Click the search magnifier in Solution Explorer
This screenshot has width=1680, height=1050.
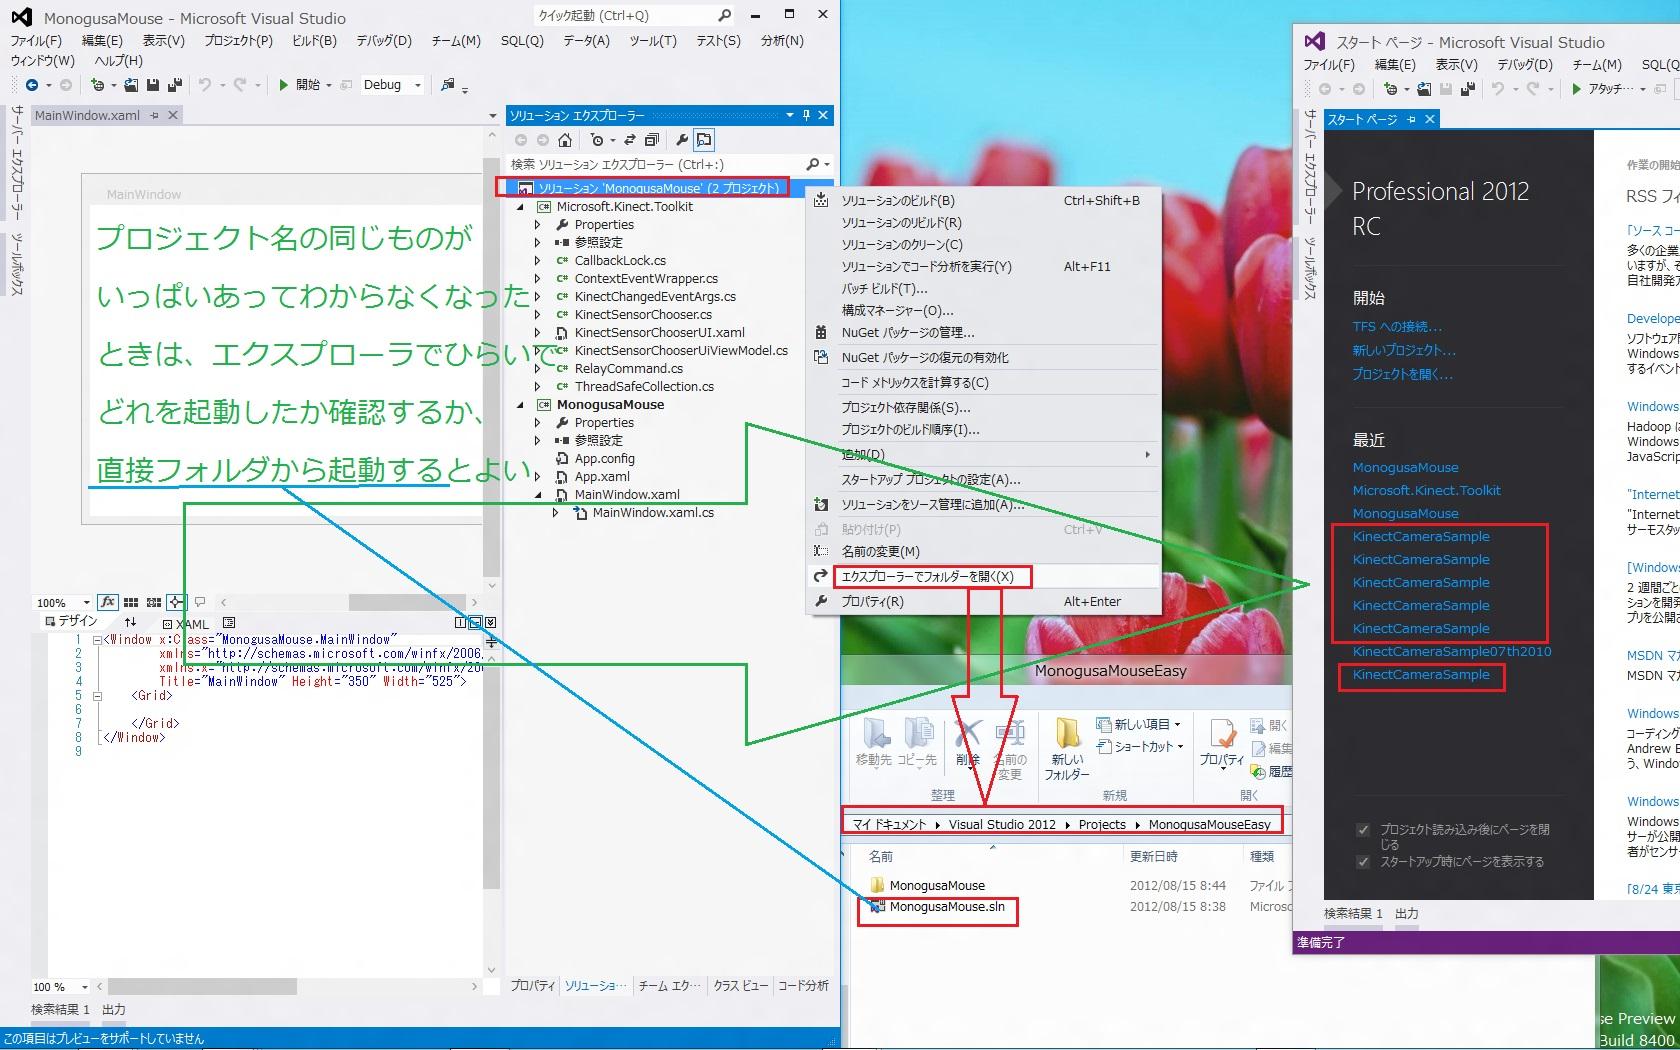click(813, 164)
